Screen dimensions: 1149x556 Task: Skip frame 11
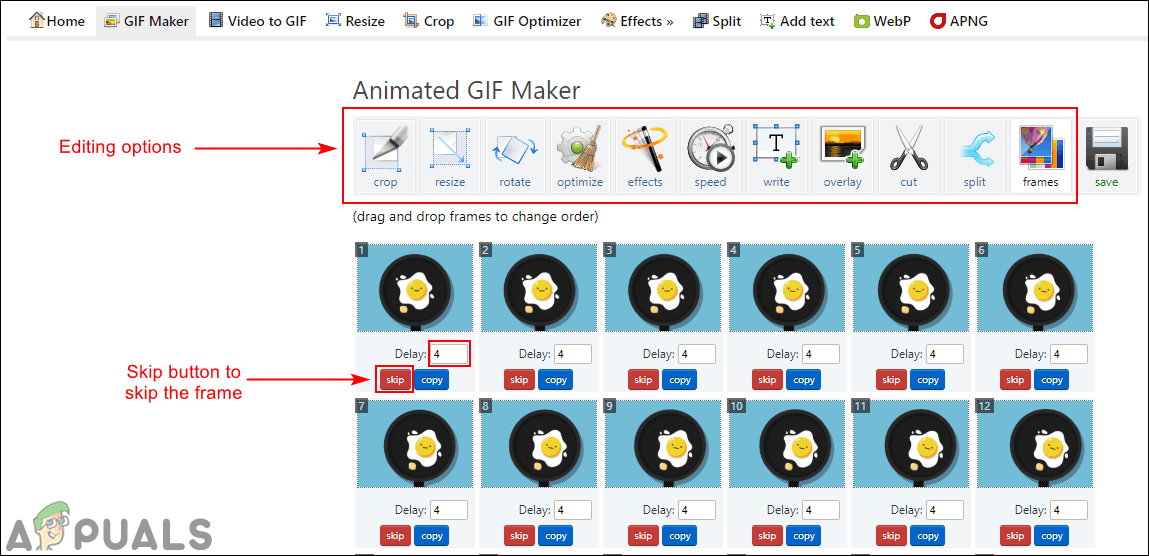891,535
